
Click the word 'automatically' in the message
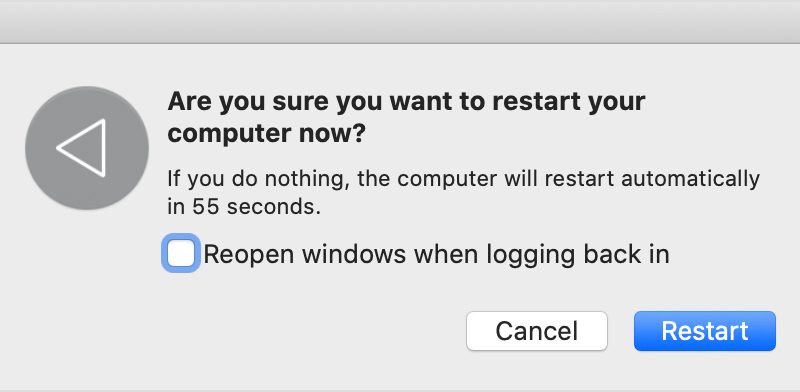(690, 180)
